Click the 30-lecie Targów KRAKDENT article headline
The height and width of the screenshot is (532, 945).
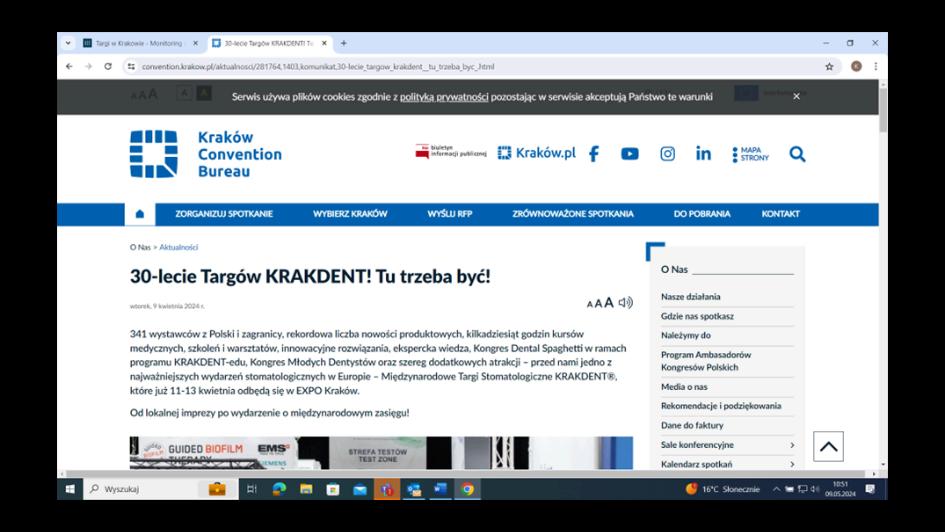310,277
